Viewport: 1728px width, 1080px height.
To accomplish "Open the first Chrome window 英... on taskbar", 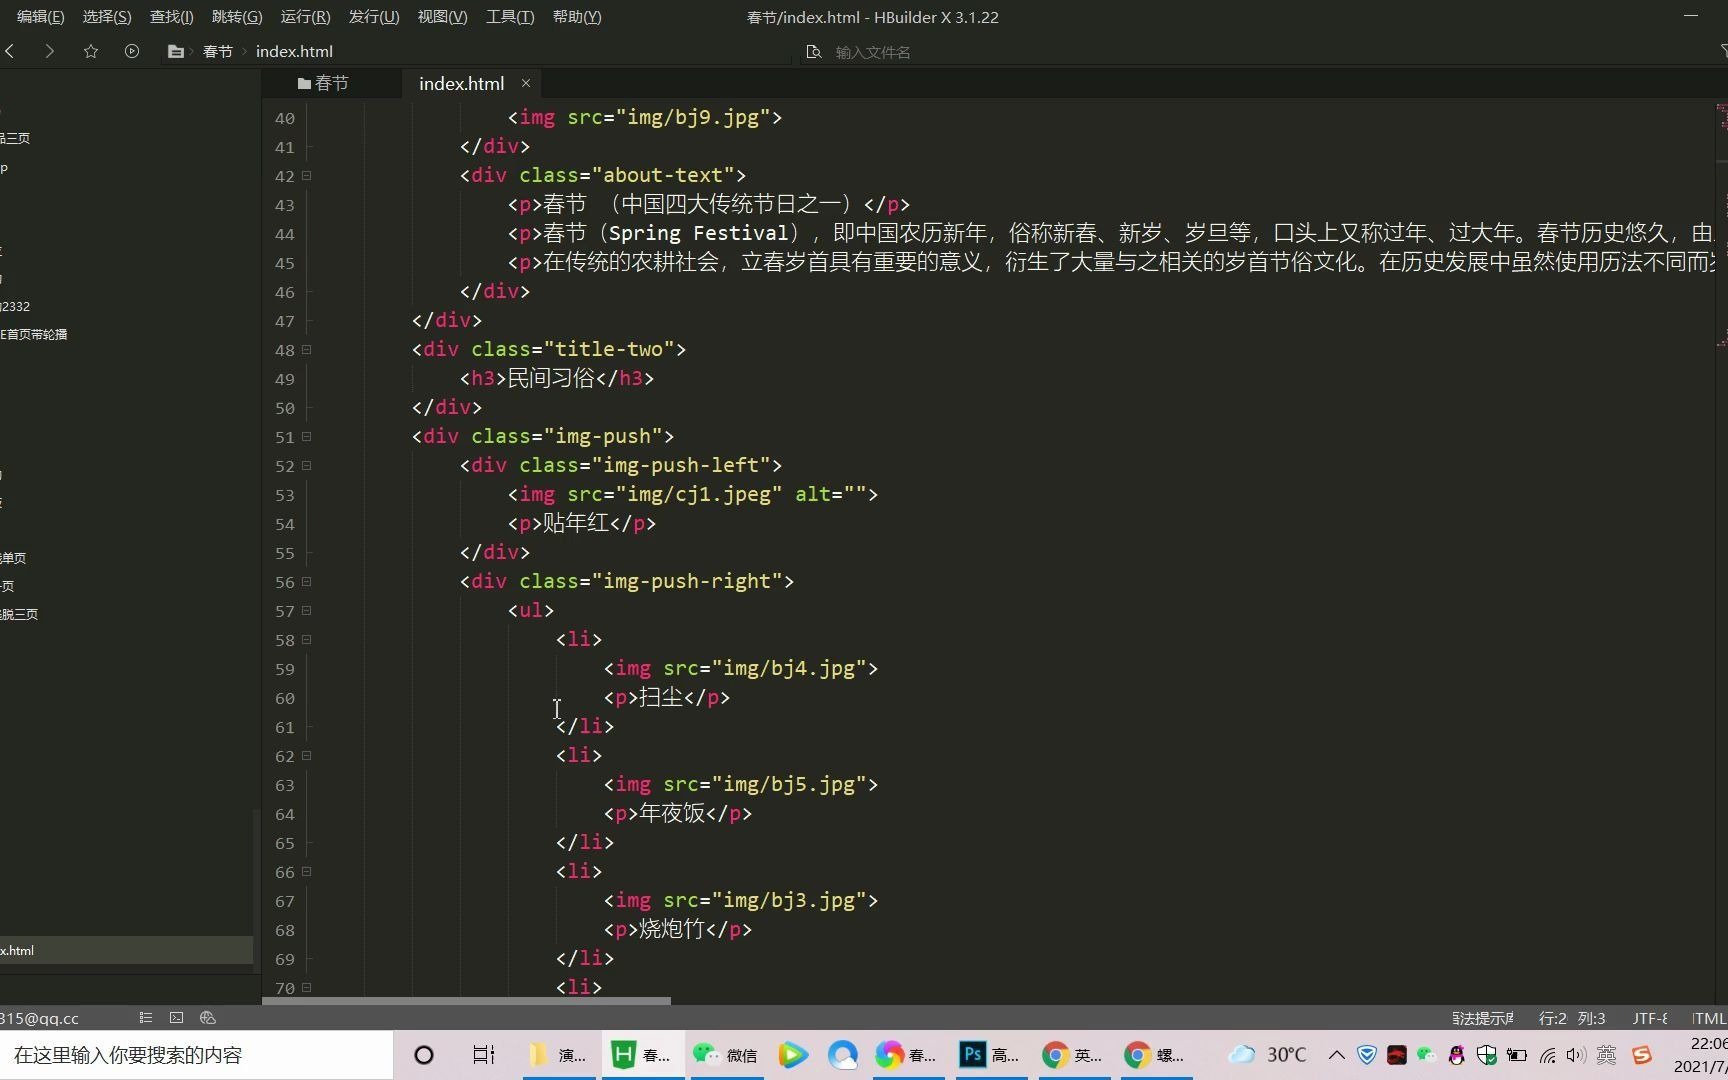I will (1072, 1055).
